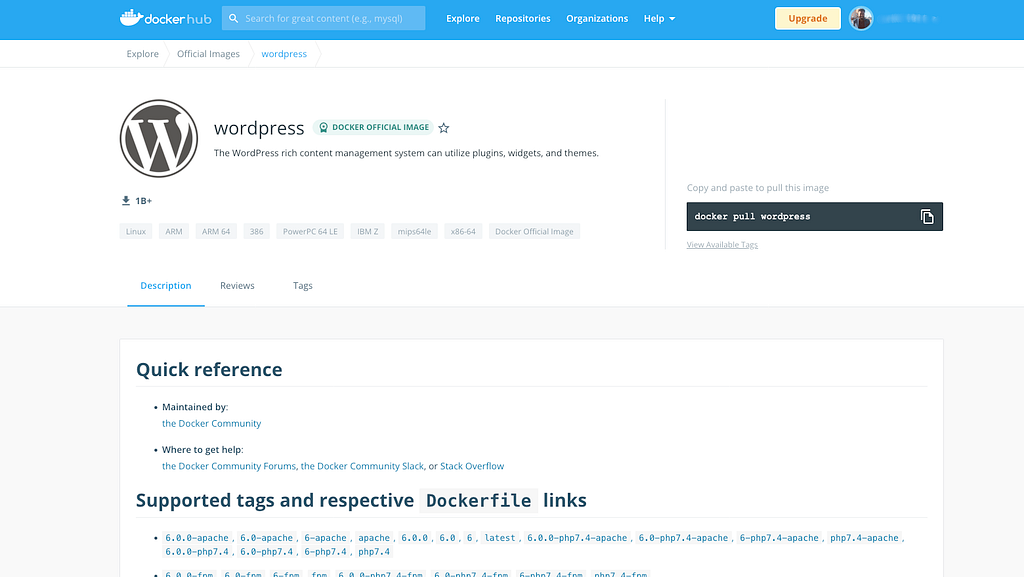Open the latest tag link
The height and width of the screenshot is (577, 1024).
pyautogui.click(x=500, y=538)
